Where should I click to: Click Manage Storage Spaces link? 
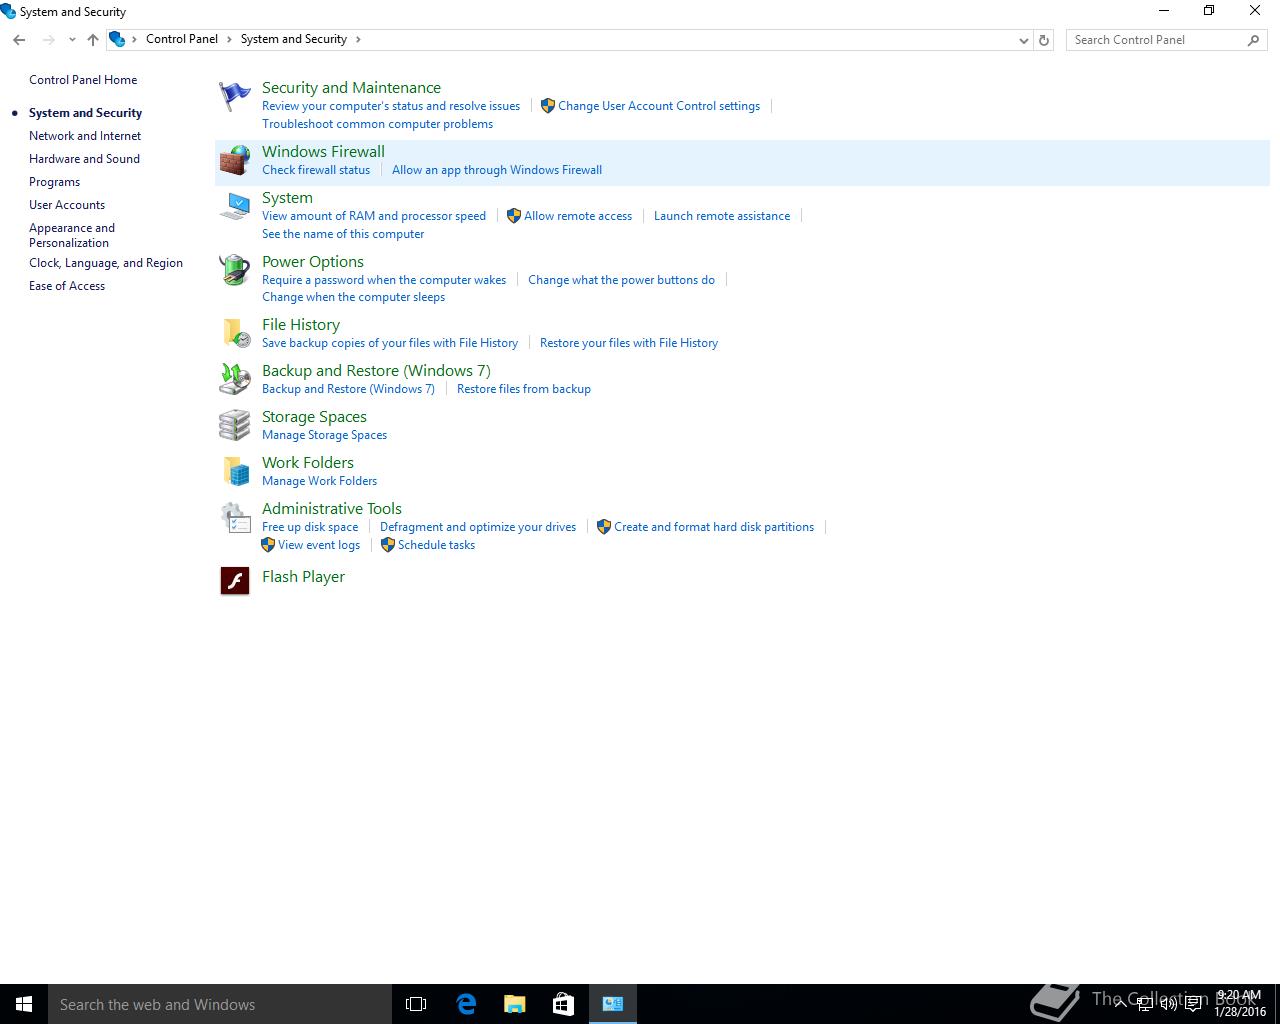(x=324, y=435)
